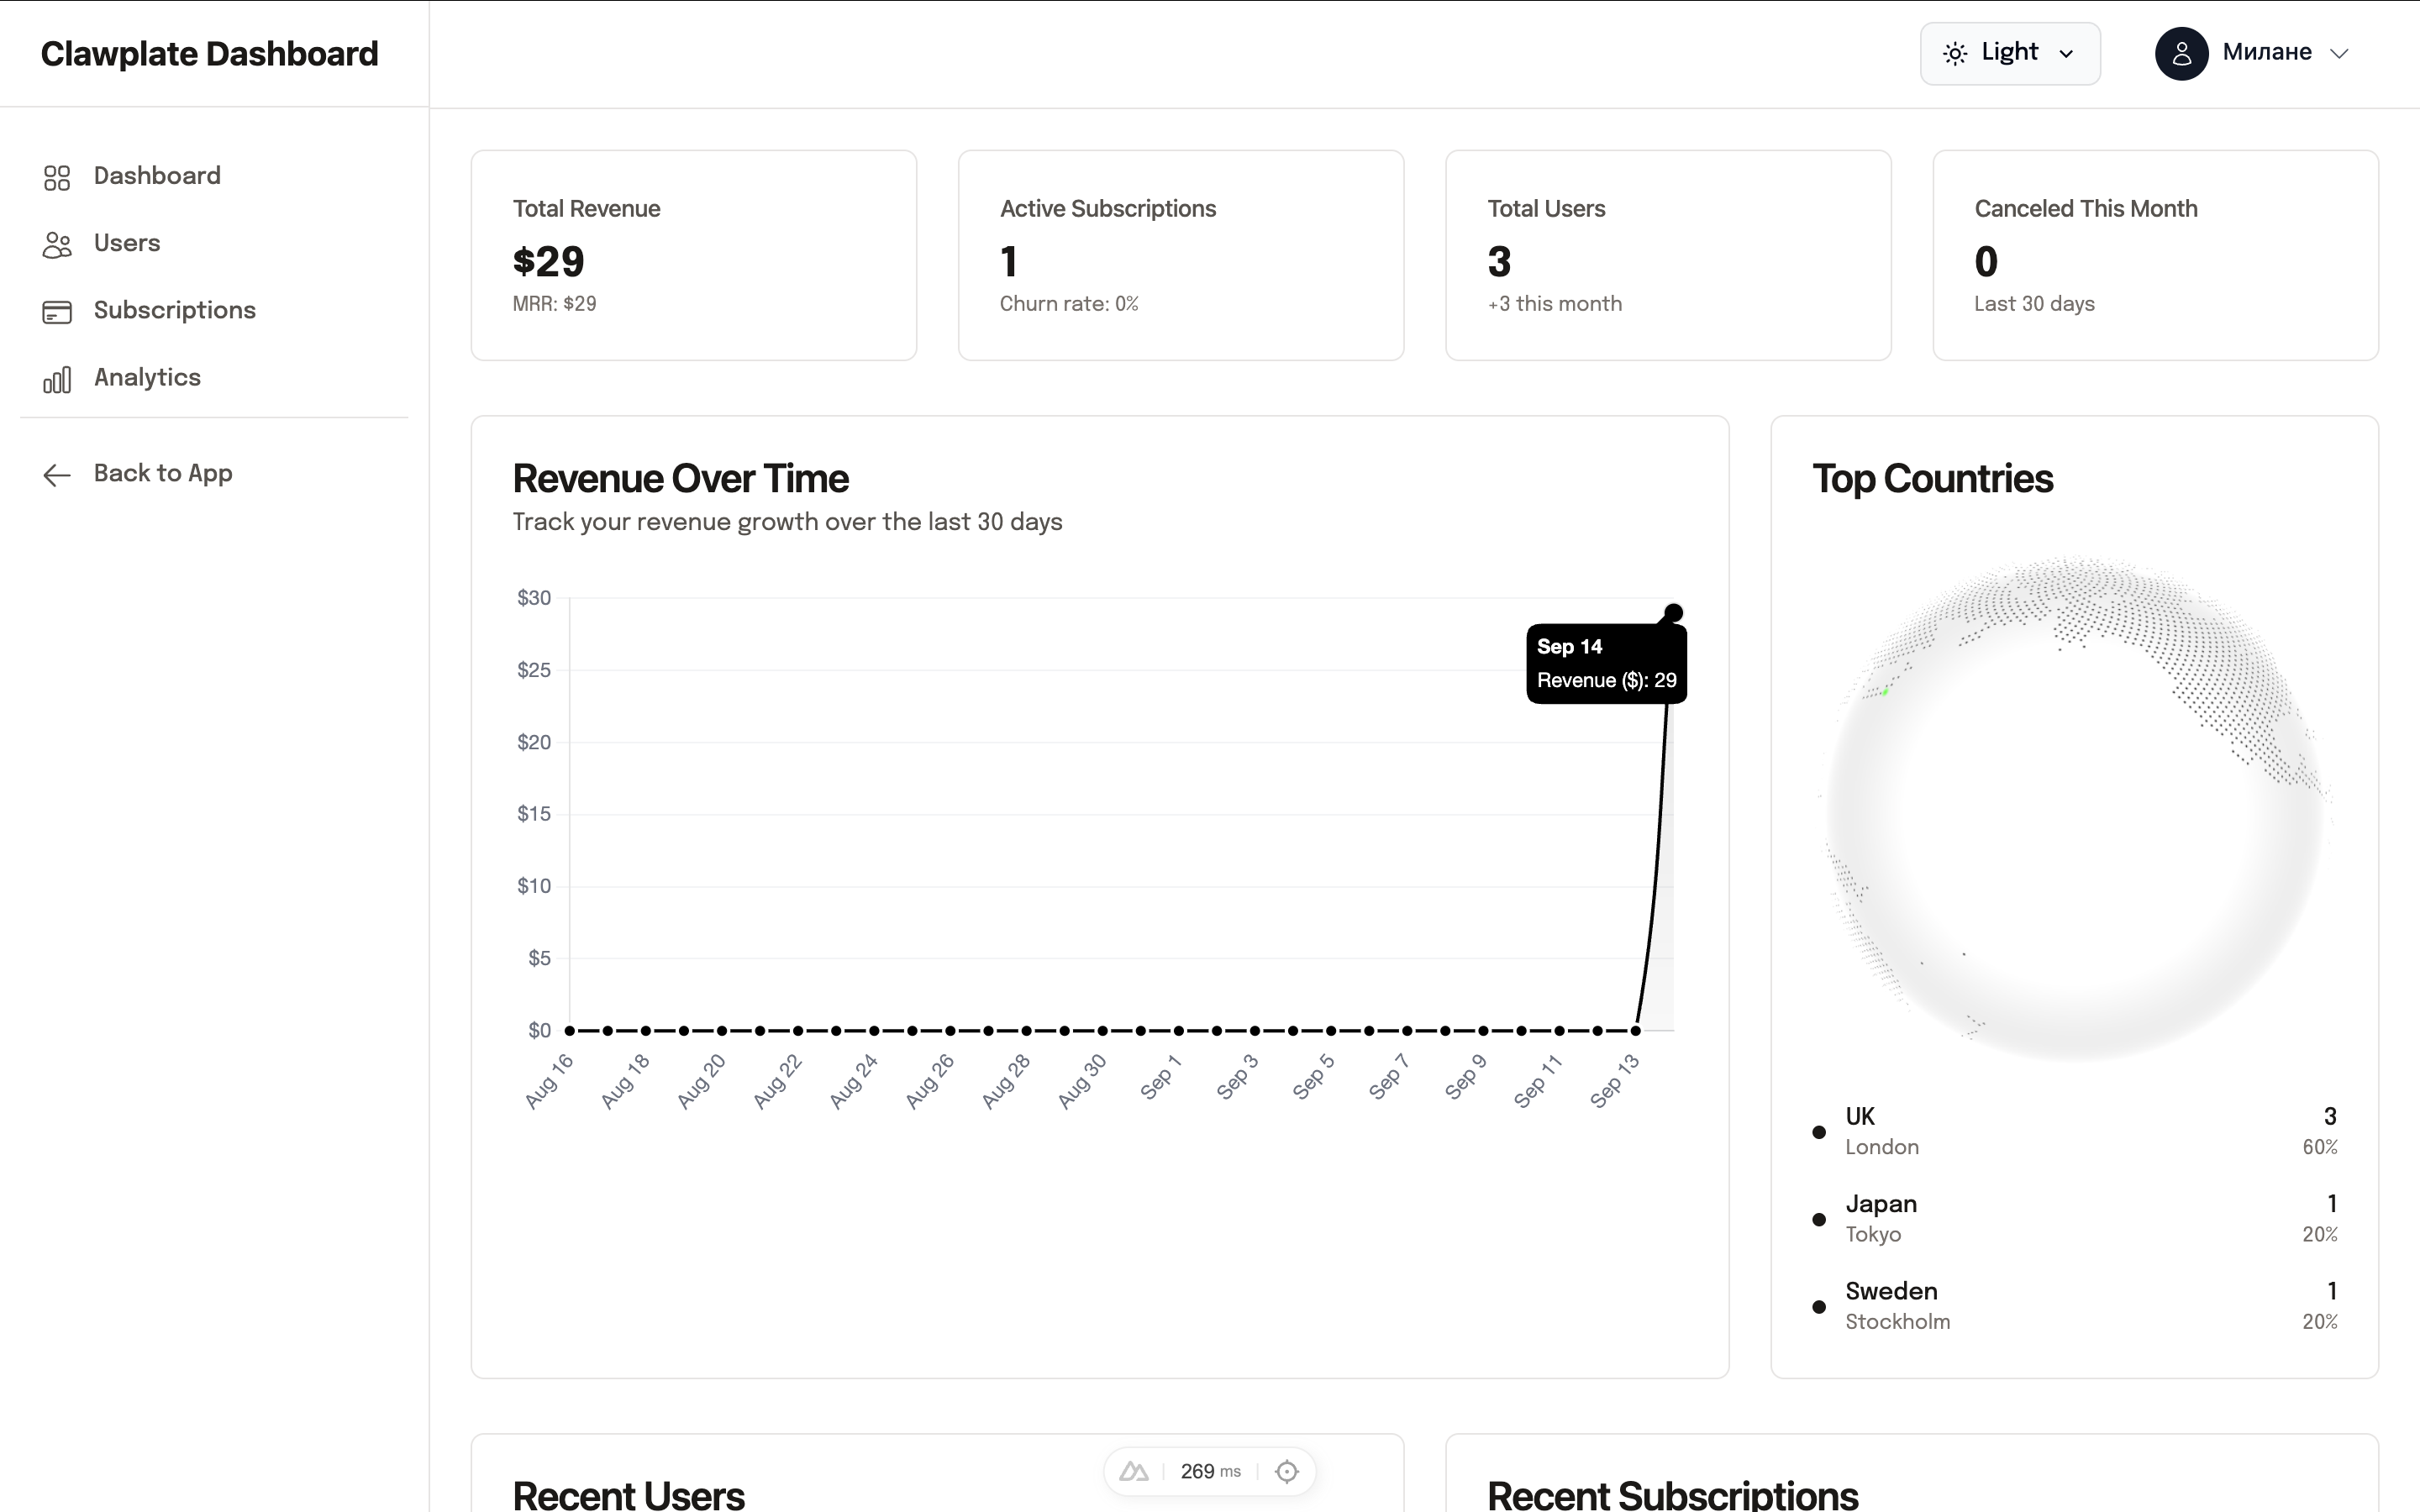This screenshot has height=1512, width=2420.
Task: Click the sun icon in the theme selector
Action: (1958, 53)
